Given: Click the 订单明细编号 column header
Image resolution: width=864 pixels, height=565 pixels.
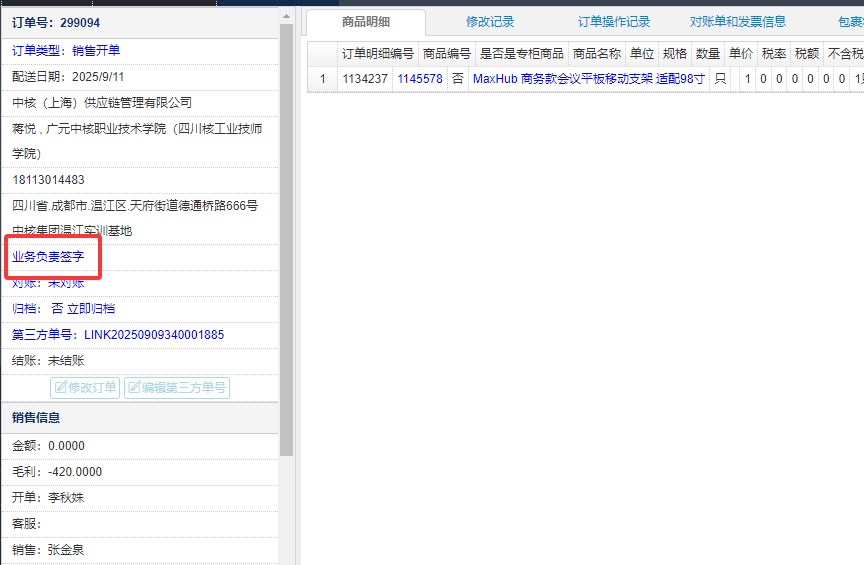Looking at the screenshot, I should [377, 54].
